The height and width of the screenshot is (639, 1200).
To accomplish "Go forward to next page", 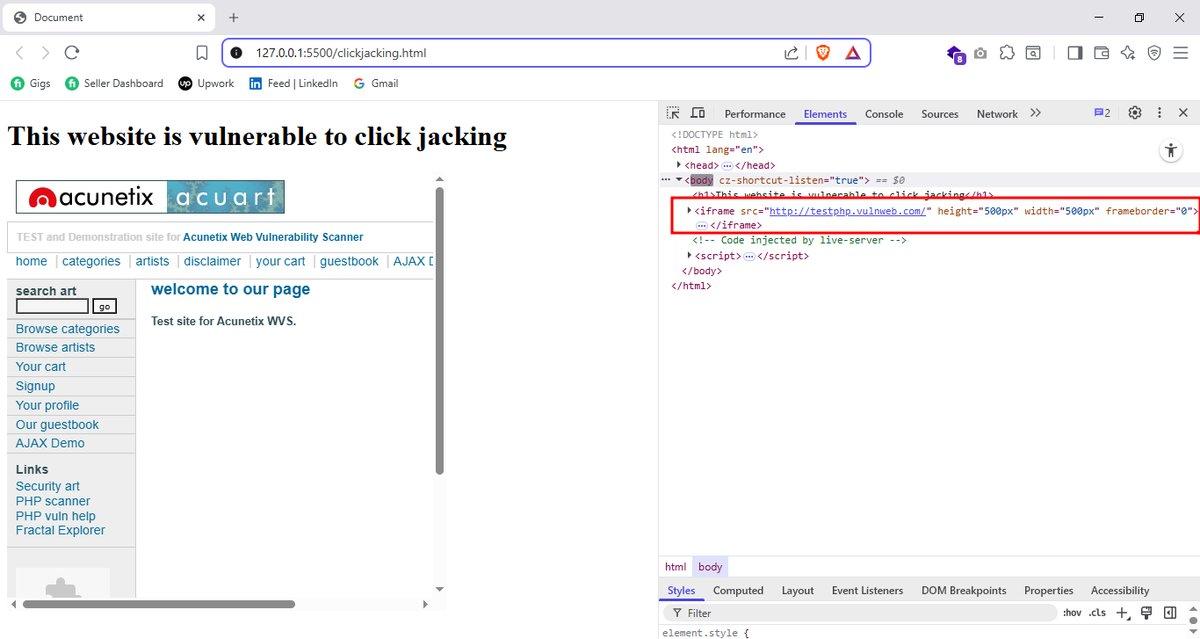I will pyautogui.click(x=45, y=53).
